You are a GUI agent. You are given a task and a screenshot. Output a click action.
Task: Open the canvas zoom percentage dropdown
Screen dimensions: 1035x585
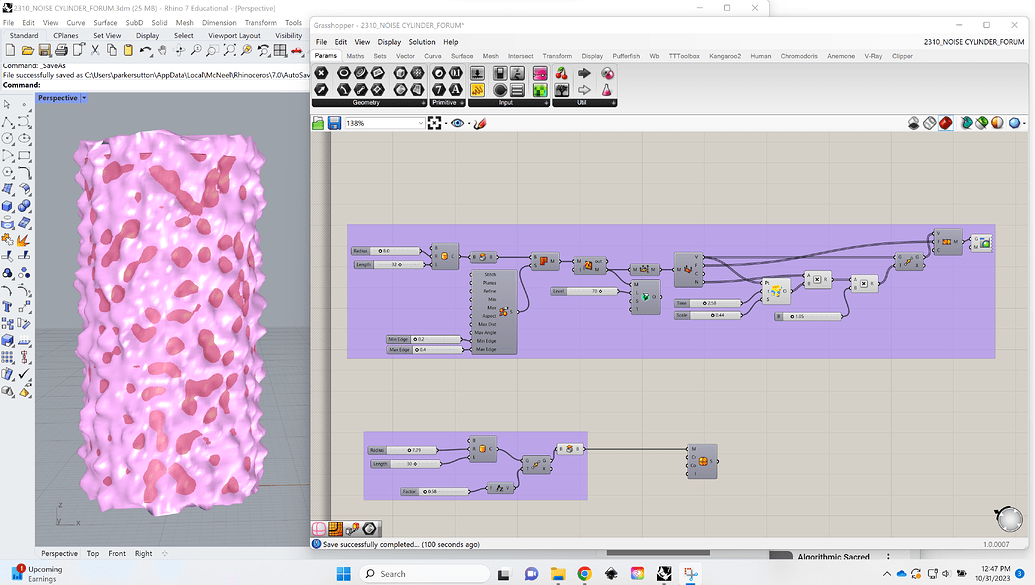pyautogui.click(x=420, y=123)
